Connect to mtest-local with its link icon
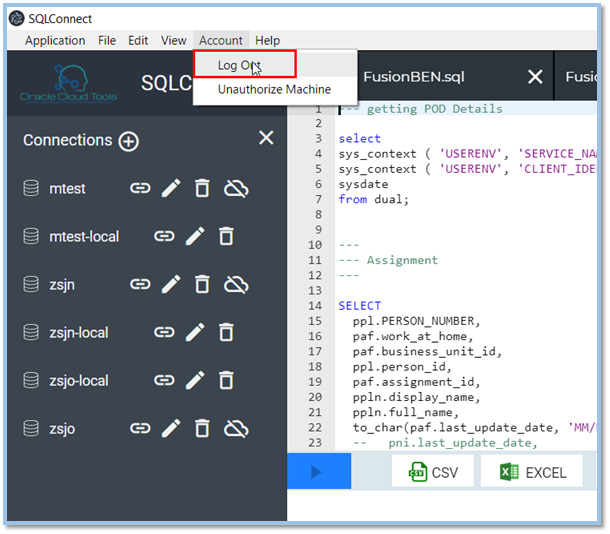The width and height of the screenshot is (610, 534). [x=164, y=236]
